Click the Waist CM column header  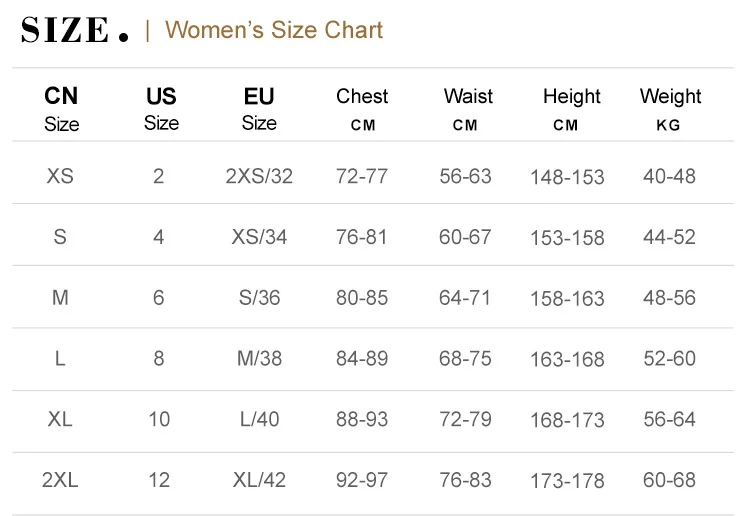[x=468, y=109]
